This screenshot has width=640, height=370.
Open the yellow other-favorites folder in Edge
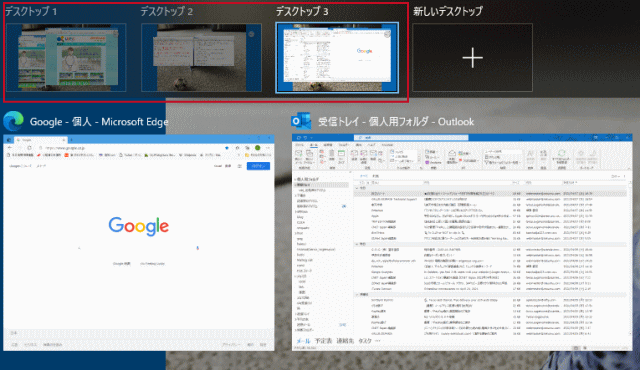coord(259,155)
